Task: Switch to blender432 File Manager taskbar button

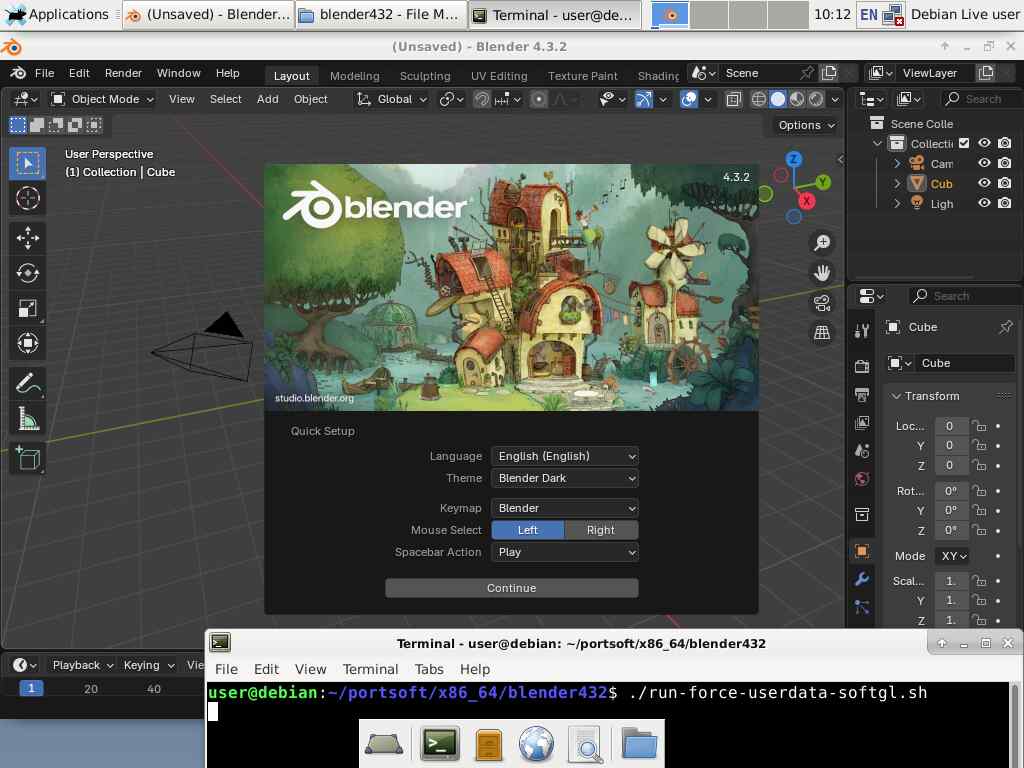Action: tap(381, 14)
